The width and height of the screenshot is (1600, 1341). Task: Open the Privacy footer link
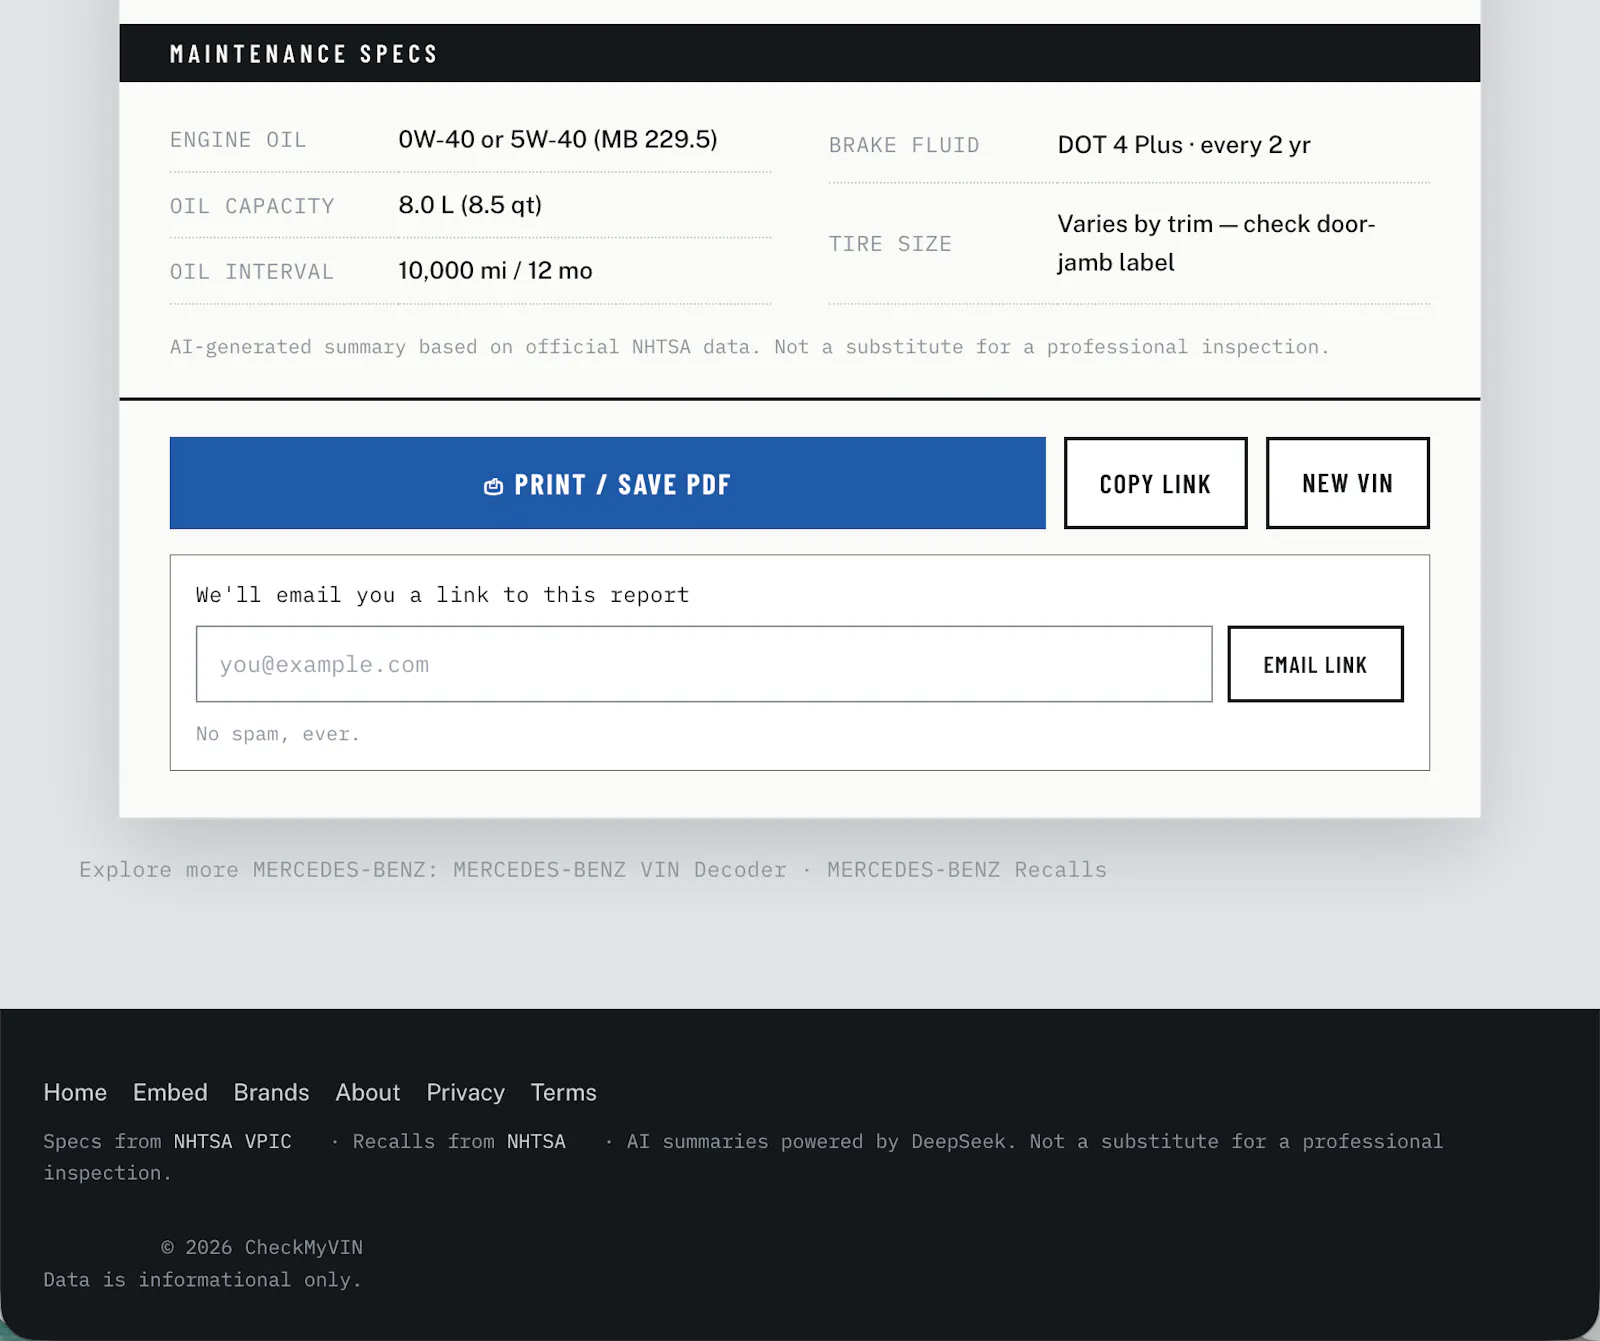465,1092
